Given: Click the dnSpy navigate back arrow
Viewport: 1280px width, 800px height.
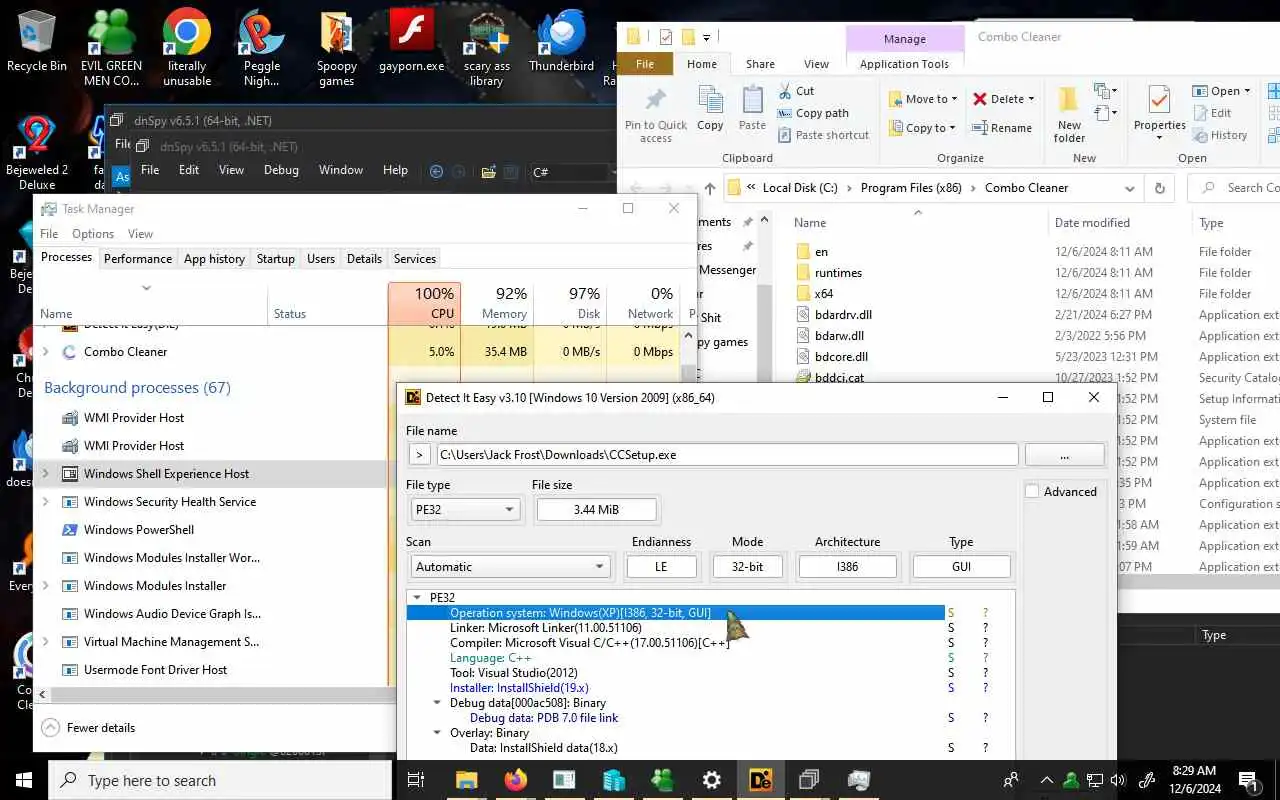Looking at the screenshot, I should (x=436, y=171).
